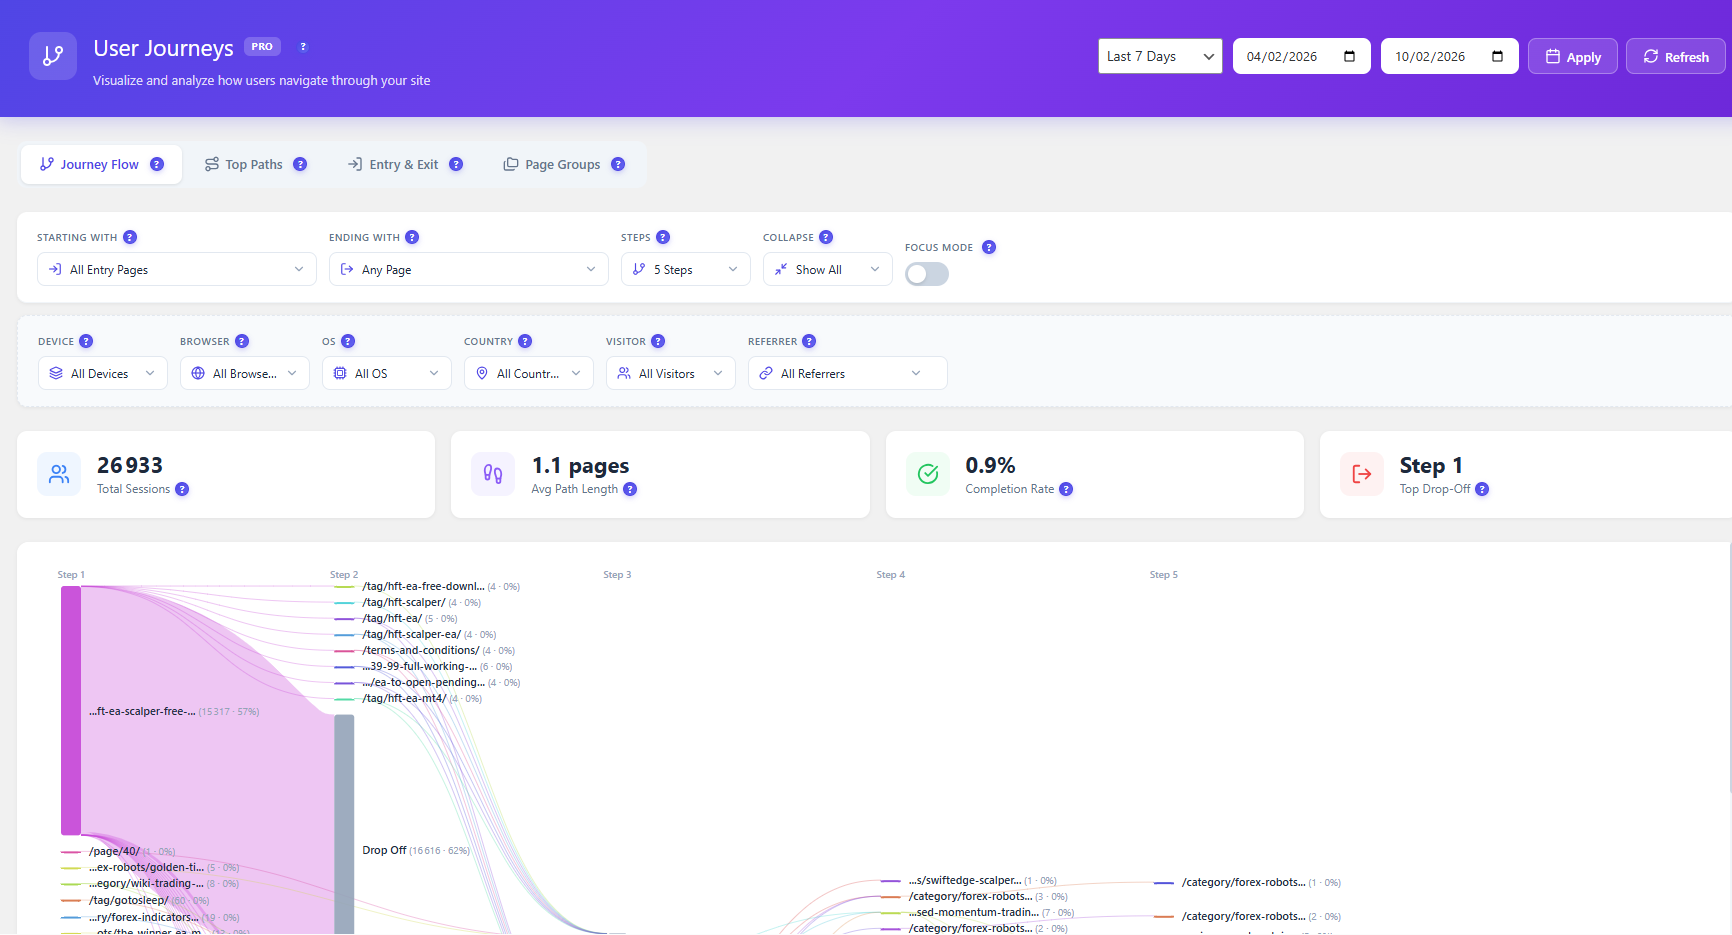The width and height of the screenshot is (1732, 935).
Task: Enable the Focus Mode toggle
Action: coord(926,274)
